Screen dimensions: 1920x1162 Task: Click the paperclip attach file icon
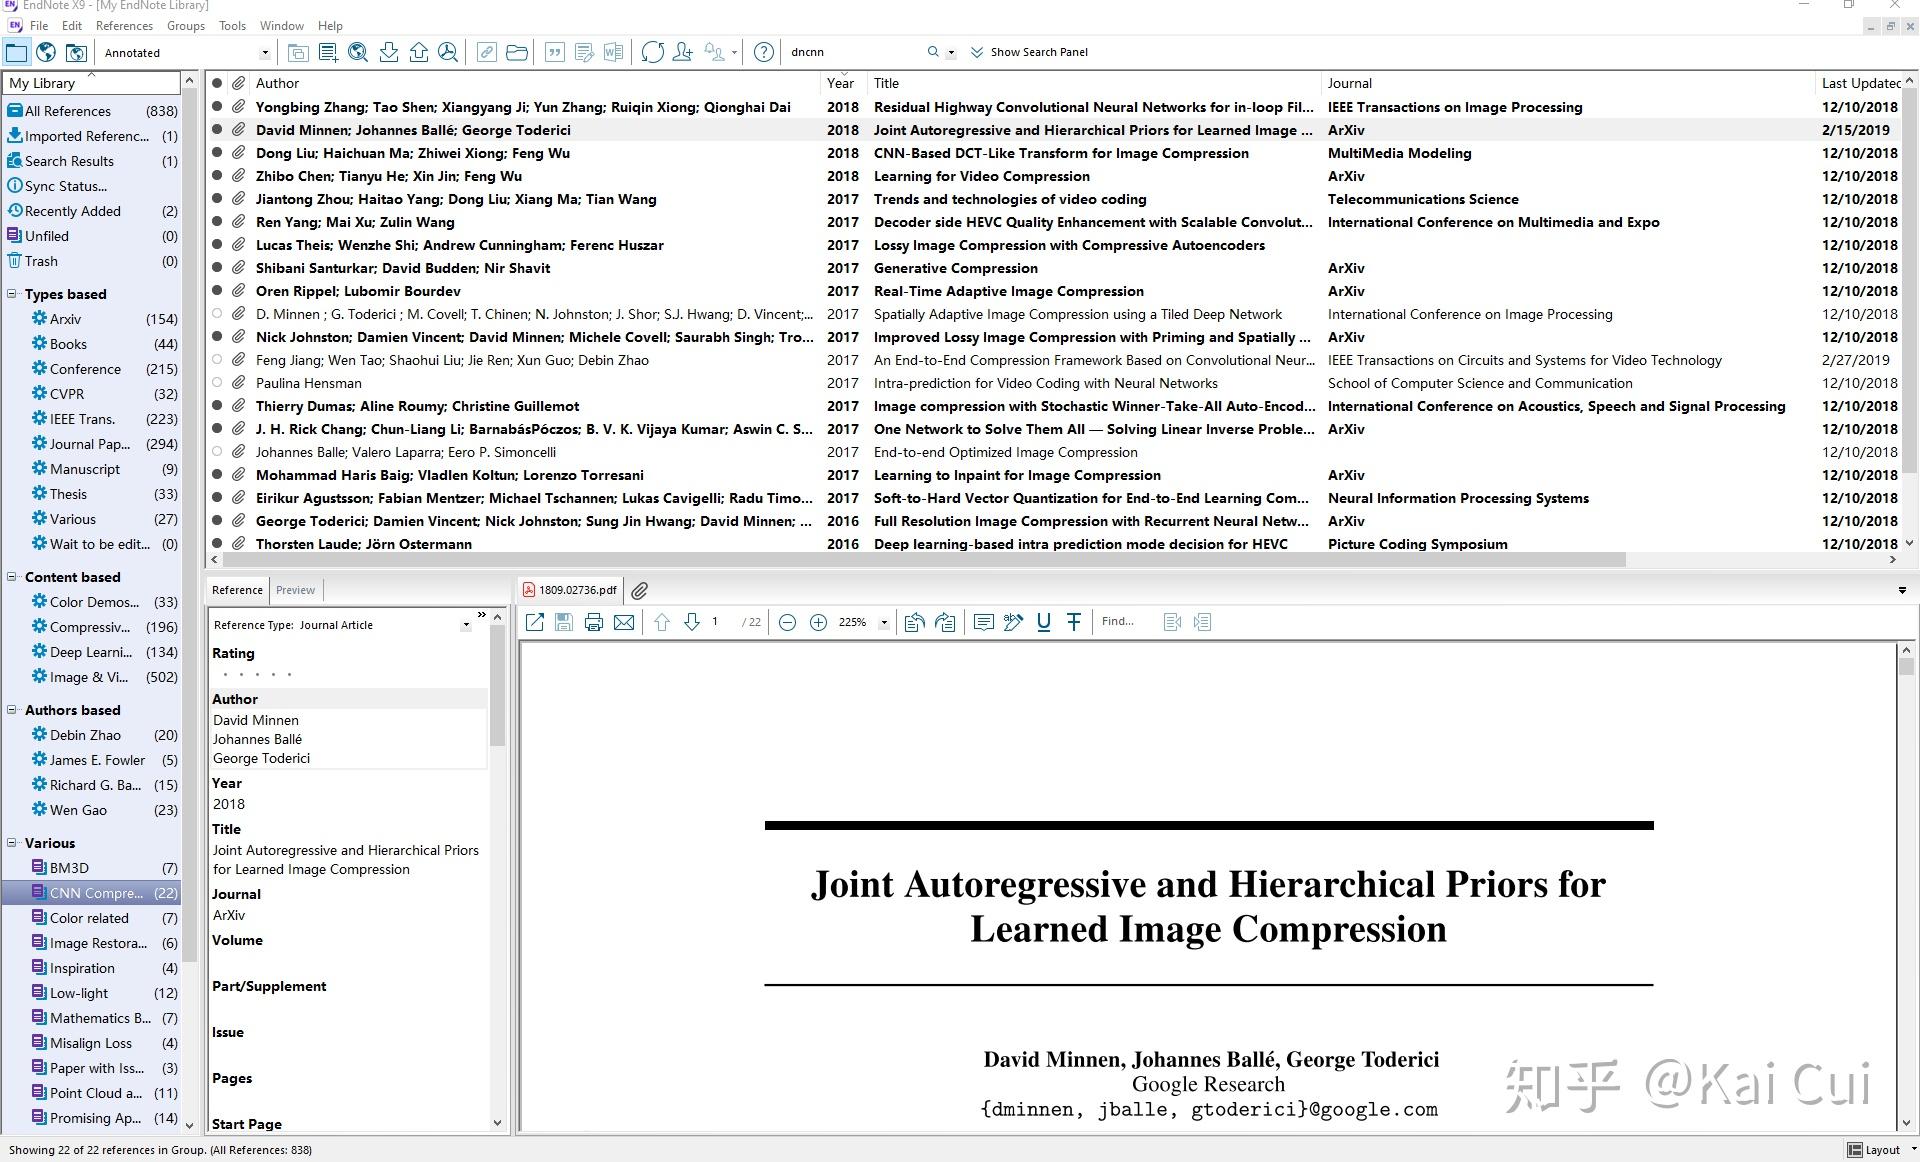[x=640, y=591]
